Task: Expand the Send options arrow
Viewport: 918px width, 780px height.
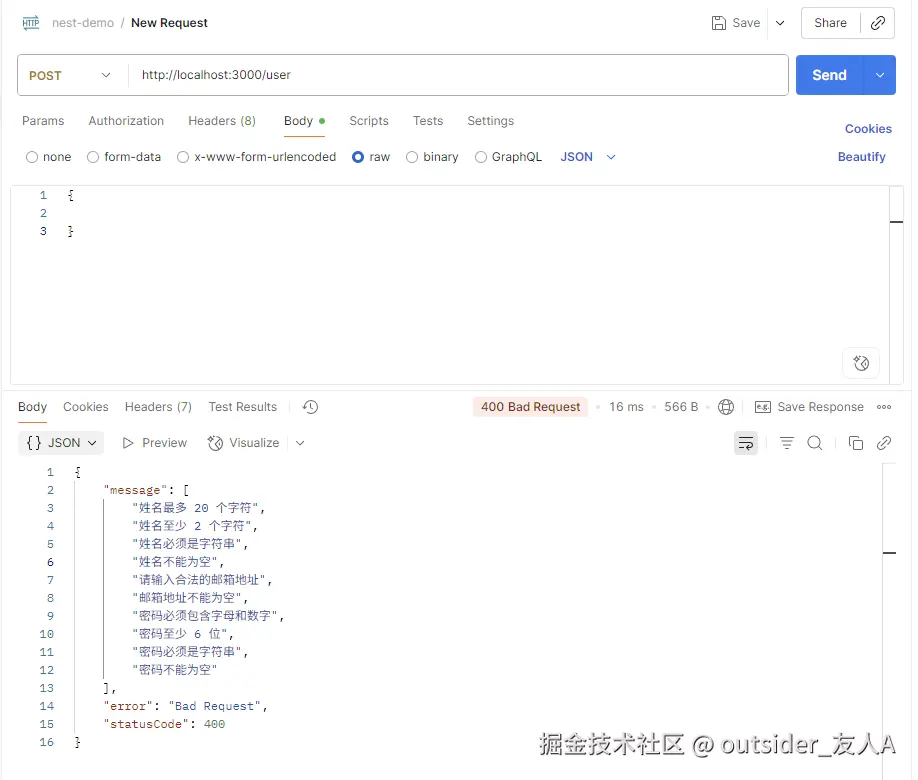Action: [879, 75]
